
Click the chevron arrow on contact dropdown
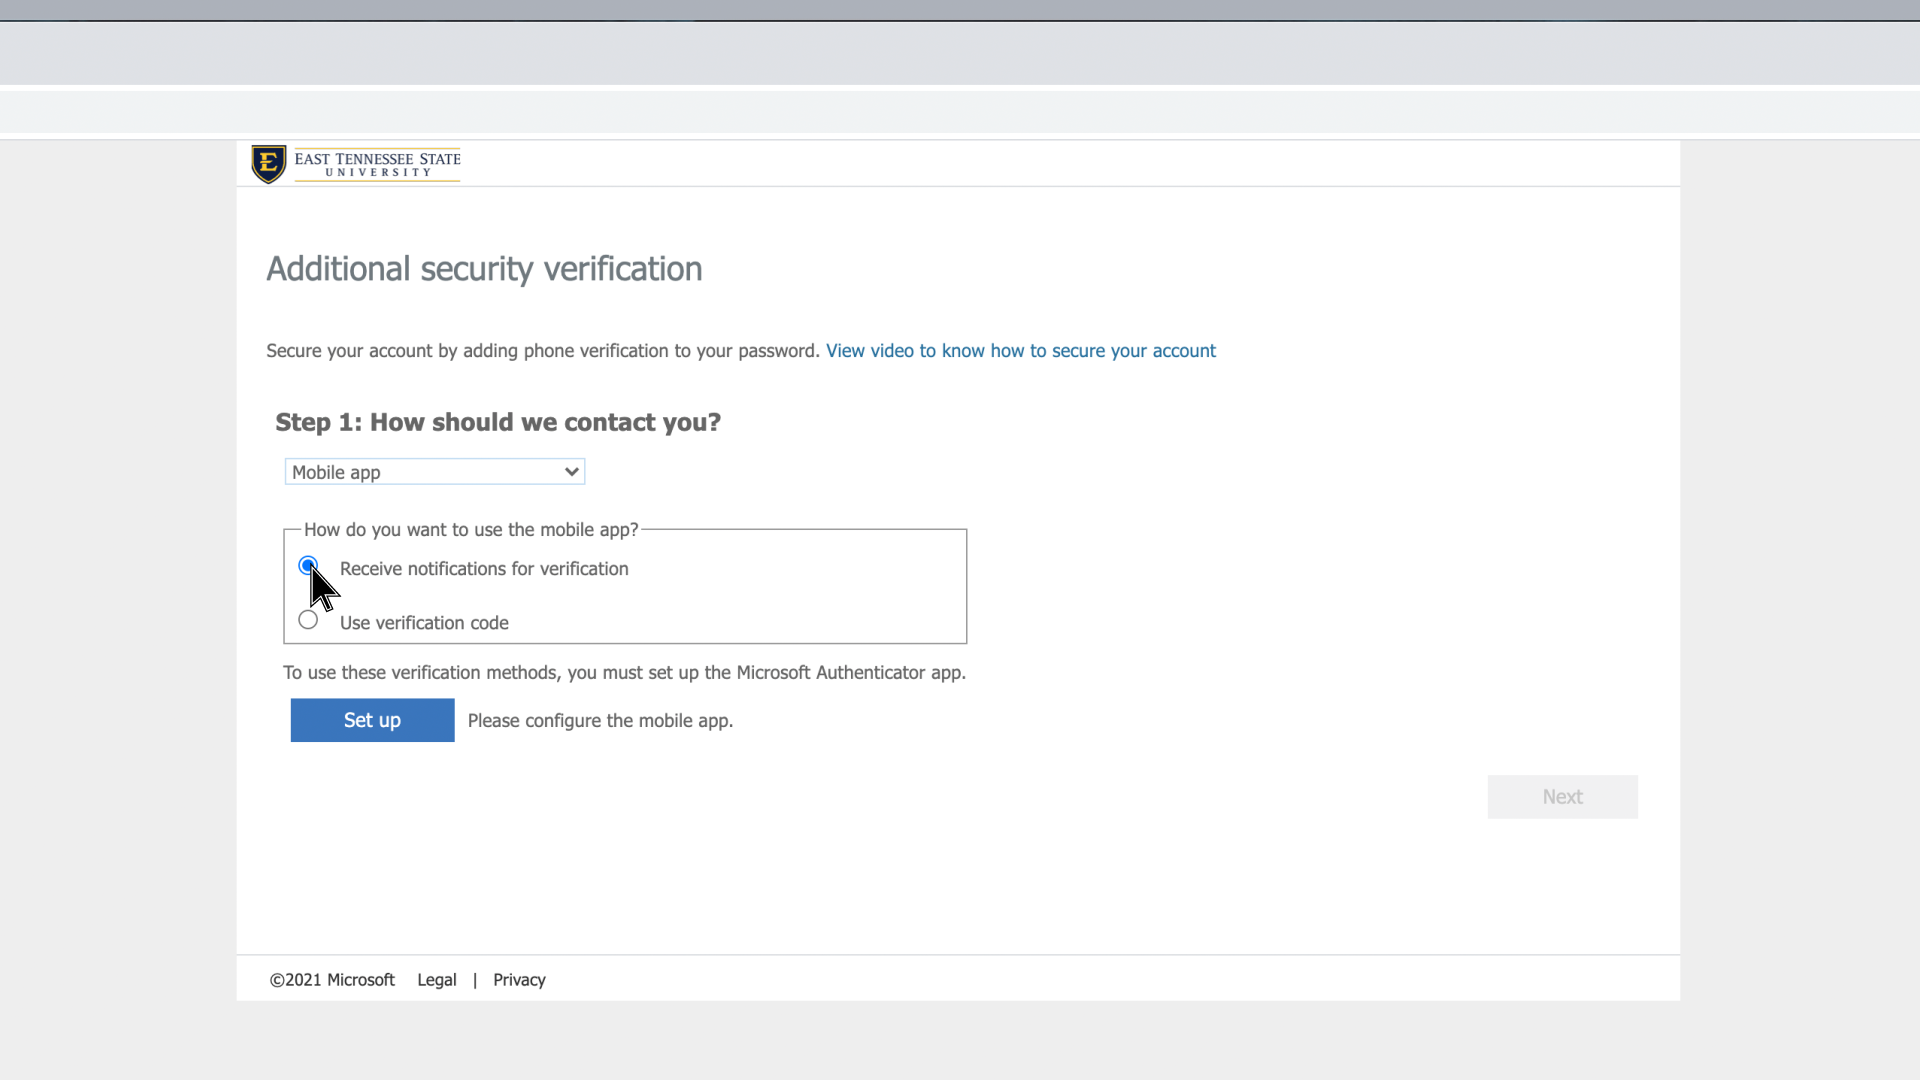(x=572, y=472)
